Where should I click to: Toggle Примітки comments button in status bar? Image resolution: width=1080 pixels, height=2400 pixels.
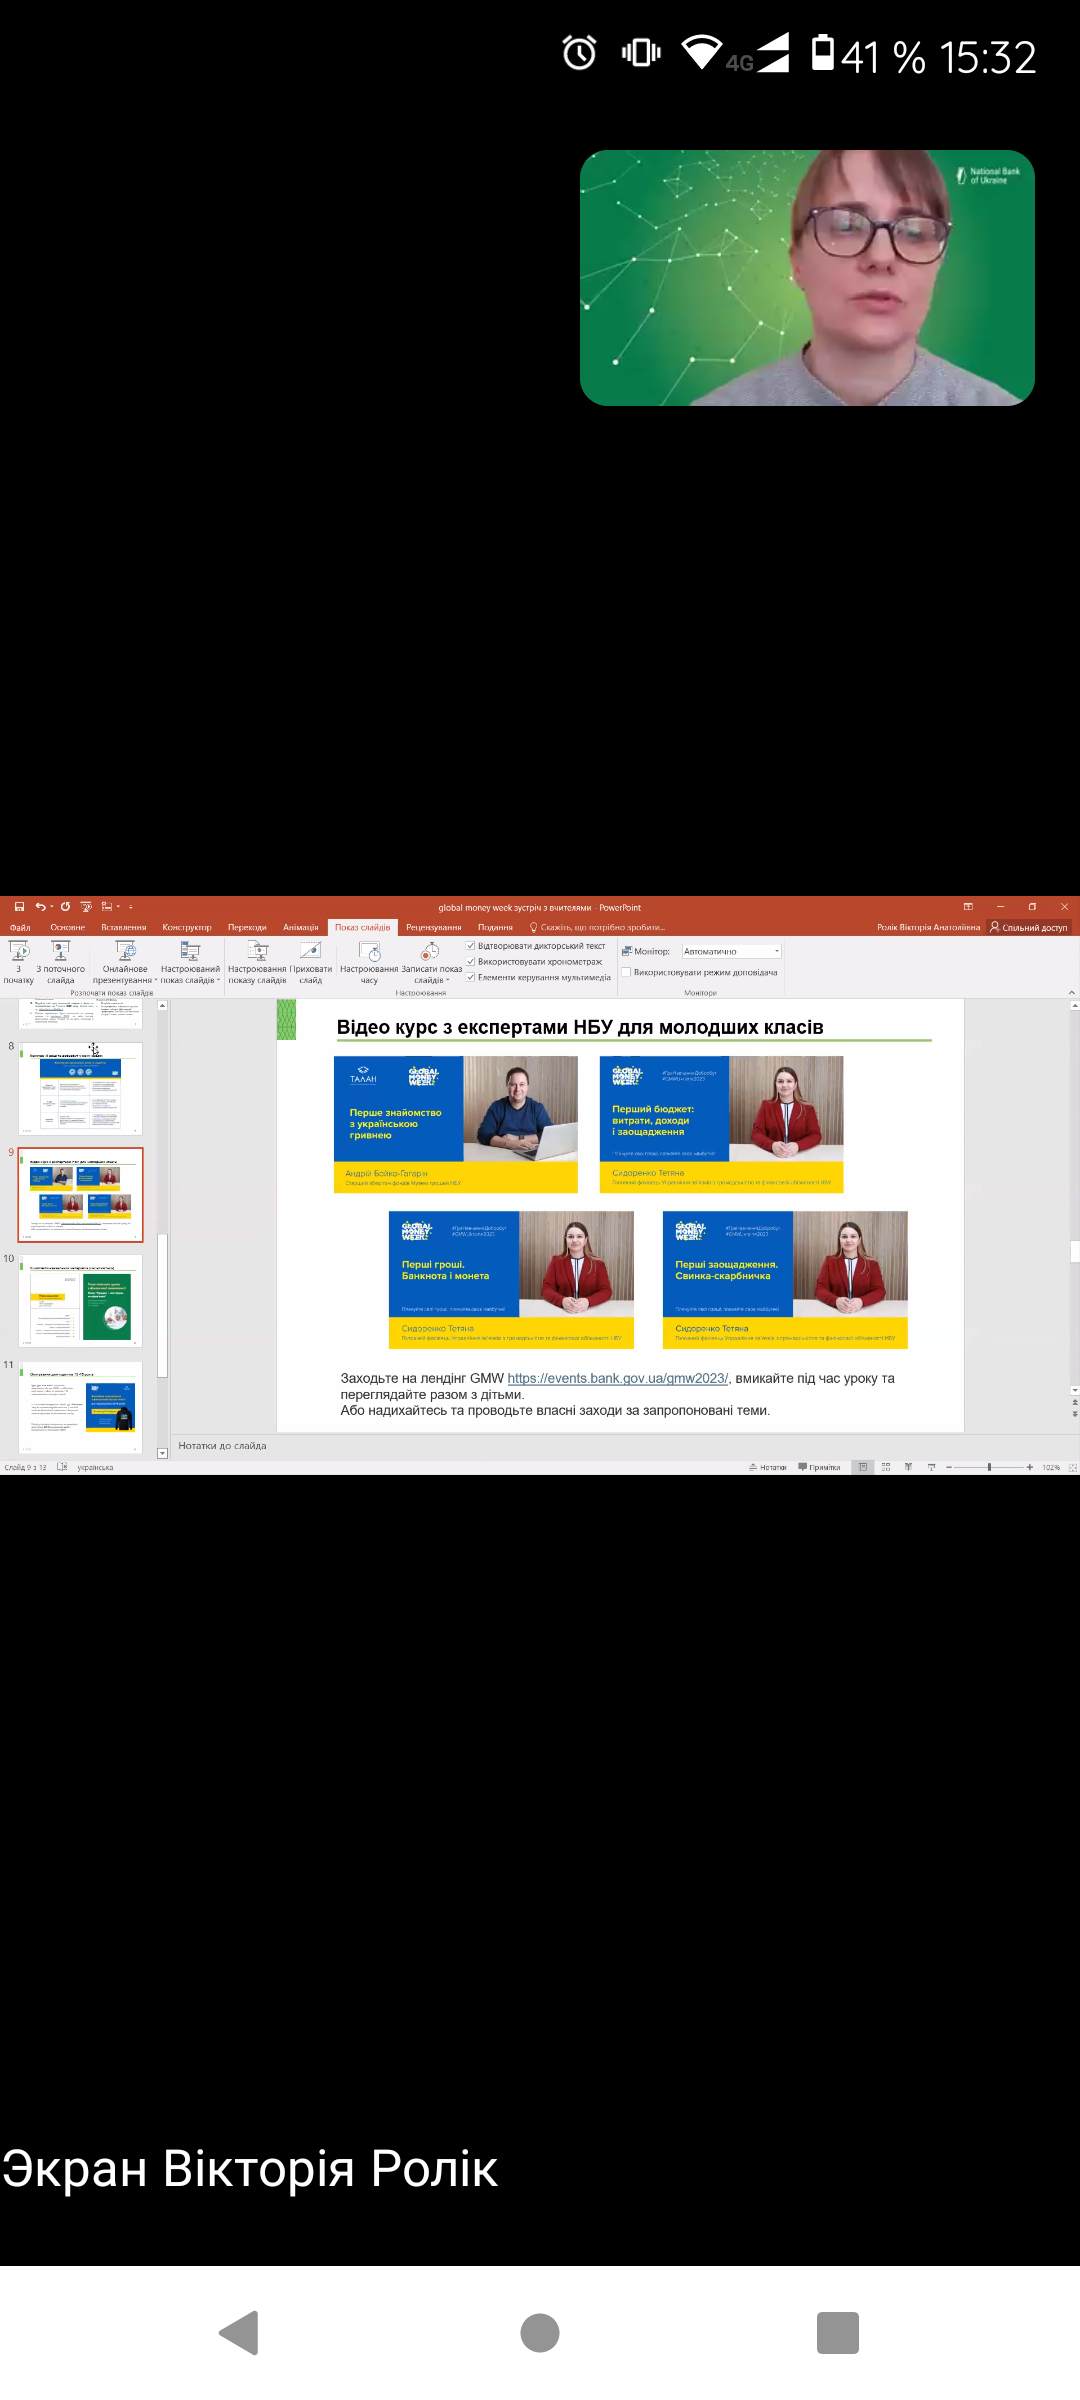819,1467
